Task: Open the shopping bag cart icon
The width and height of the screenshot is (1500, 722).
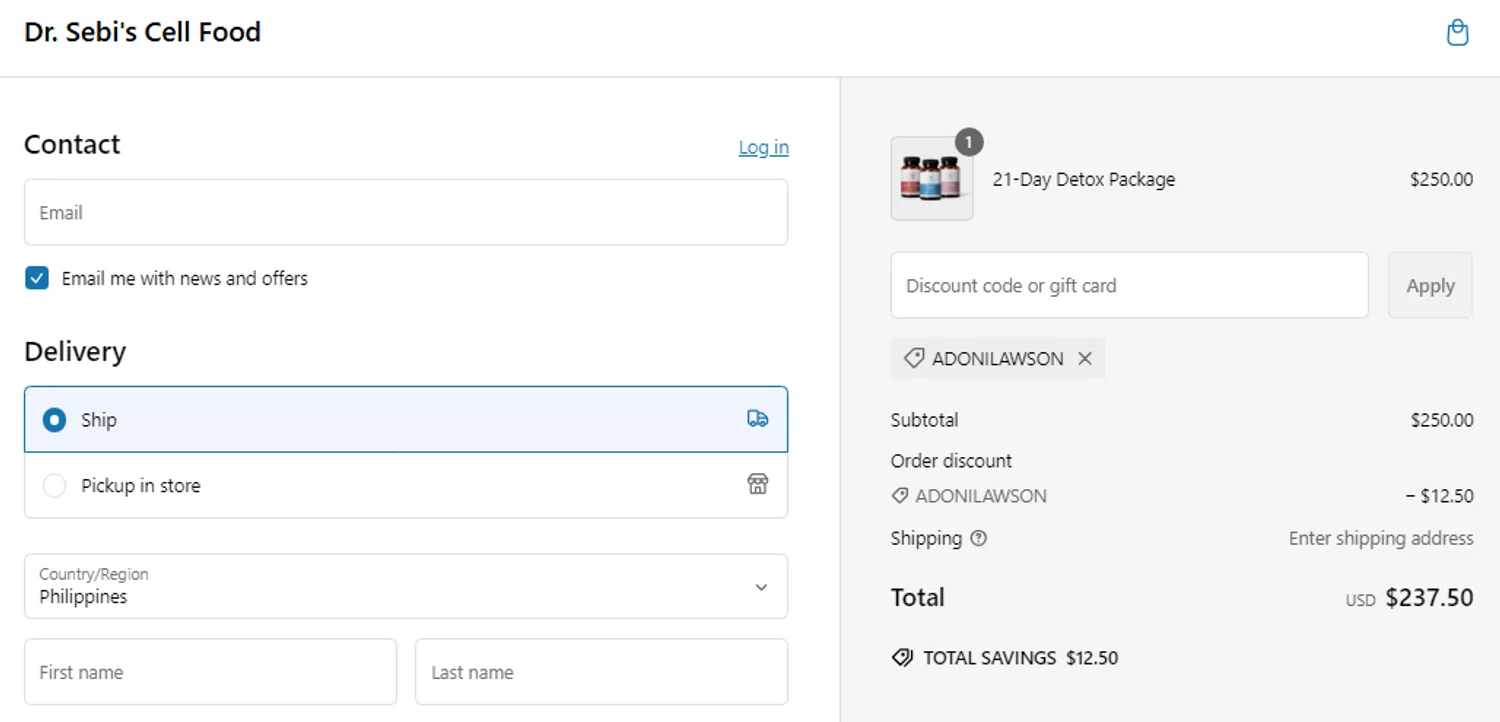Action: coord(1458,33)
